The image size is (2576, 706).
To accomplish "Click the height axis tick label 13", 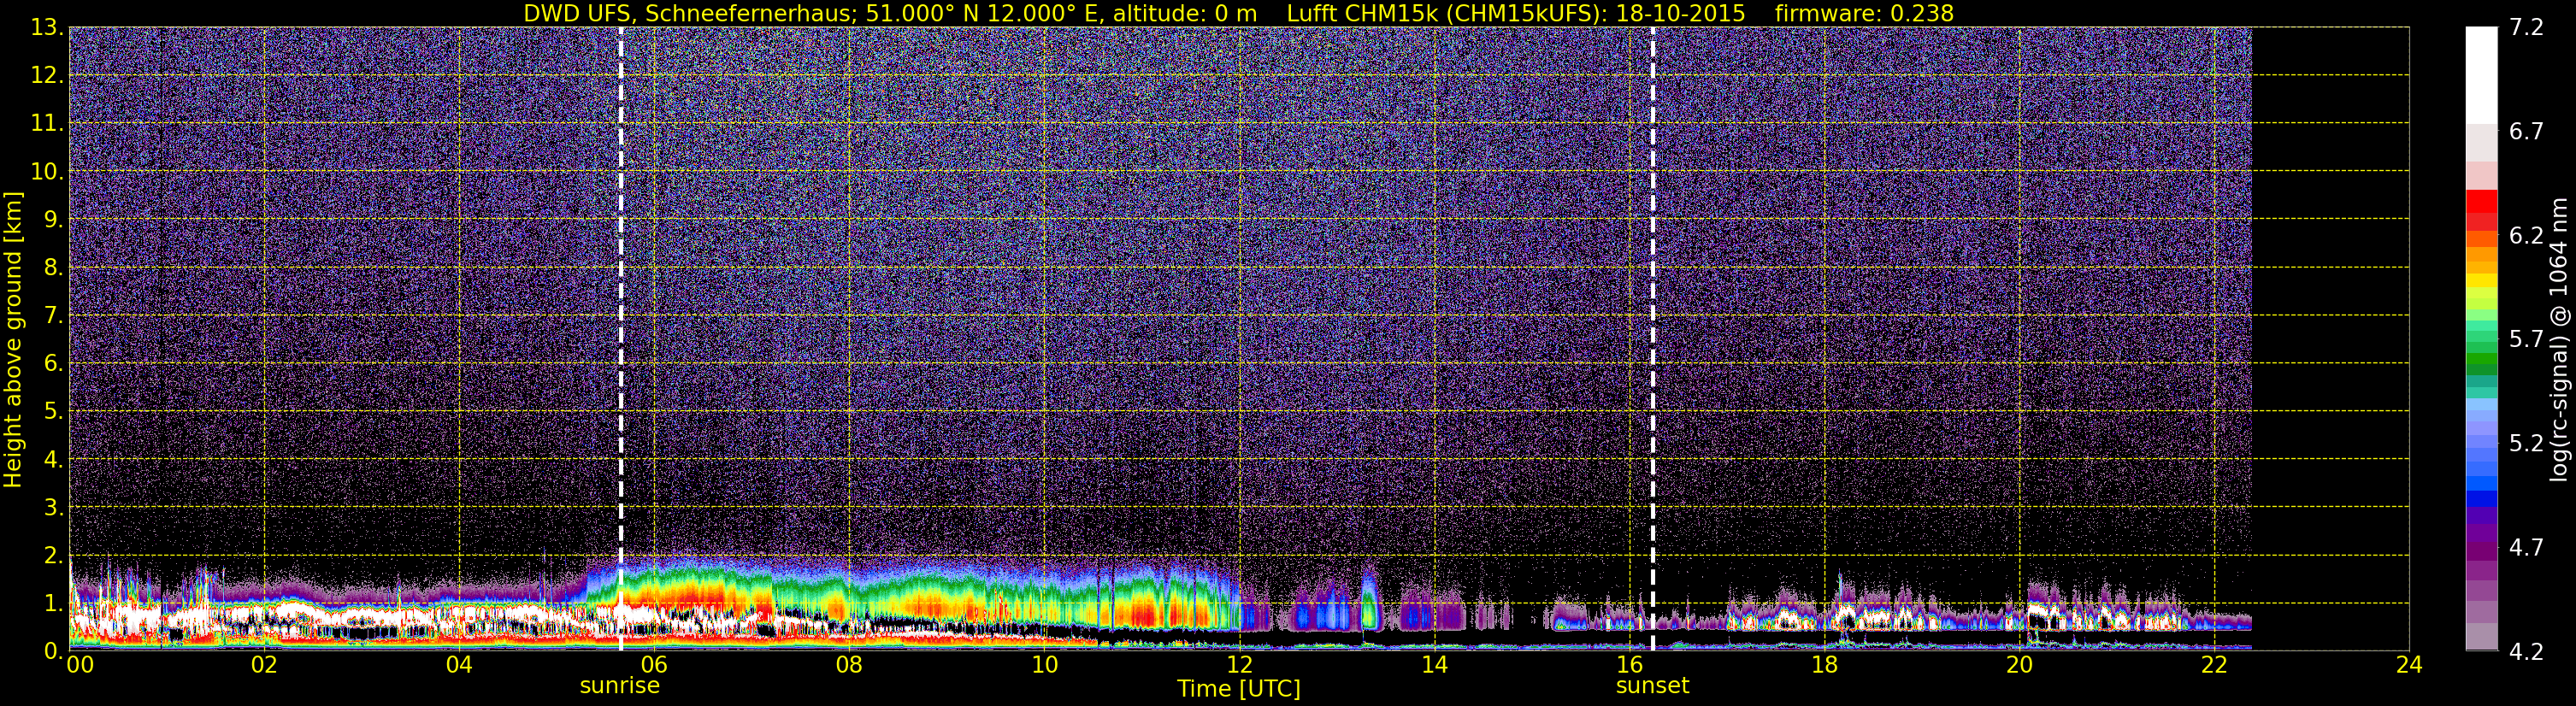I will [46, 28].
